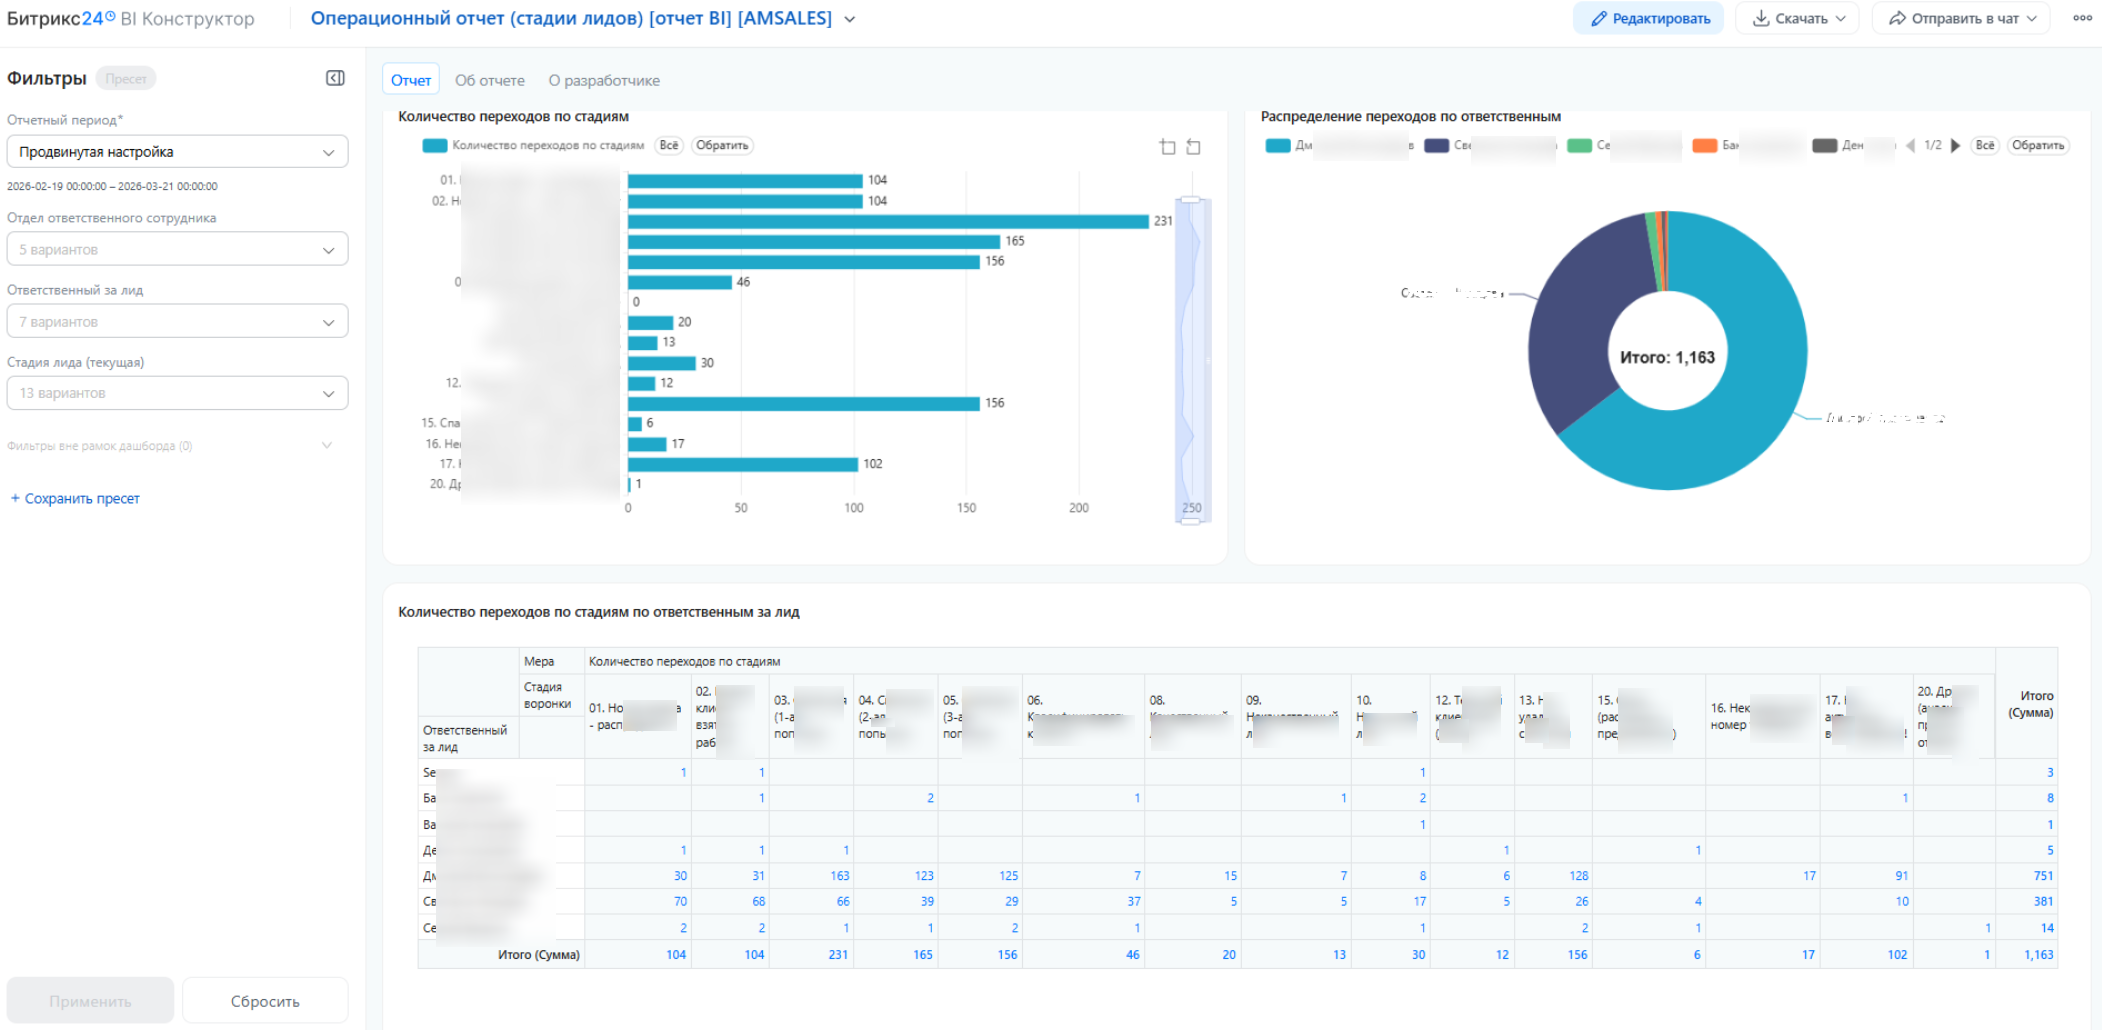
Task: Toggle the orange pie legend series
Action: pos(1704,146)
